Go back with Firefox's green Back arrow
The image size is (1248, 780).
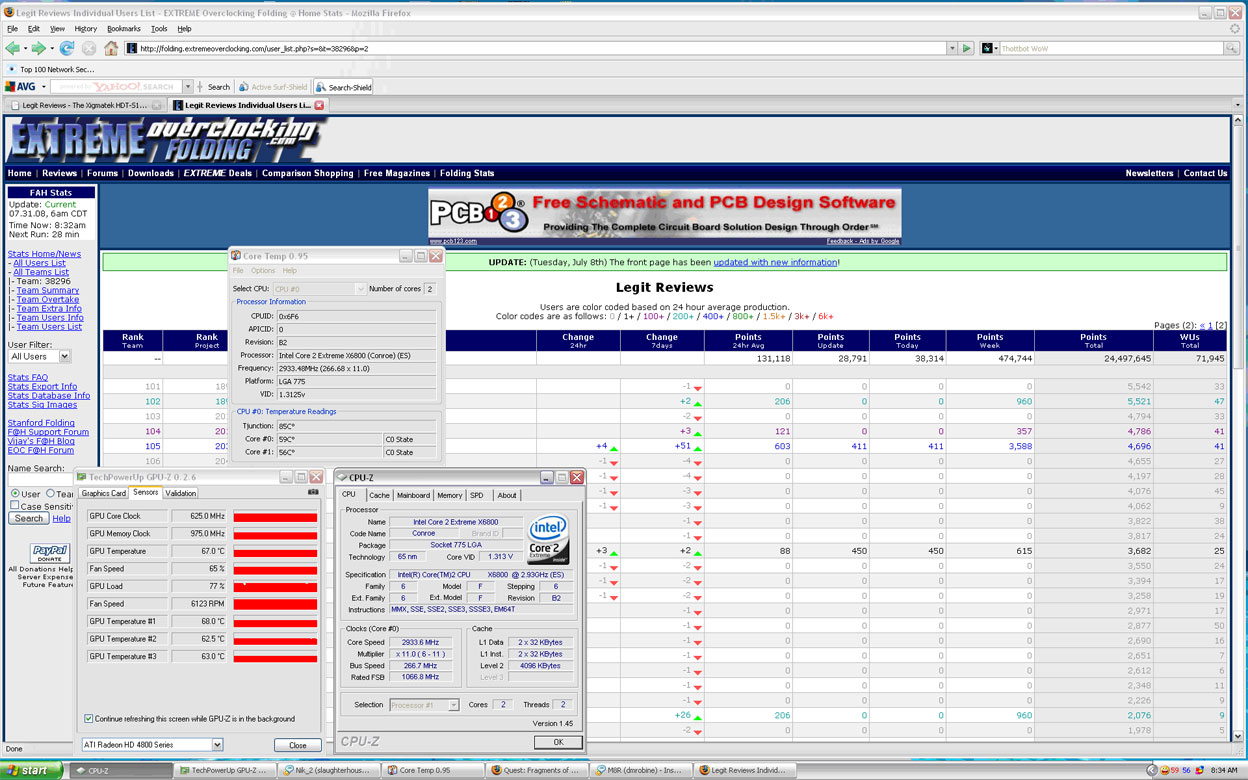pos(12,48)
